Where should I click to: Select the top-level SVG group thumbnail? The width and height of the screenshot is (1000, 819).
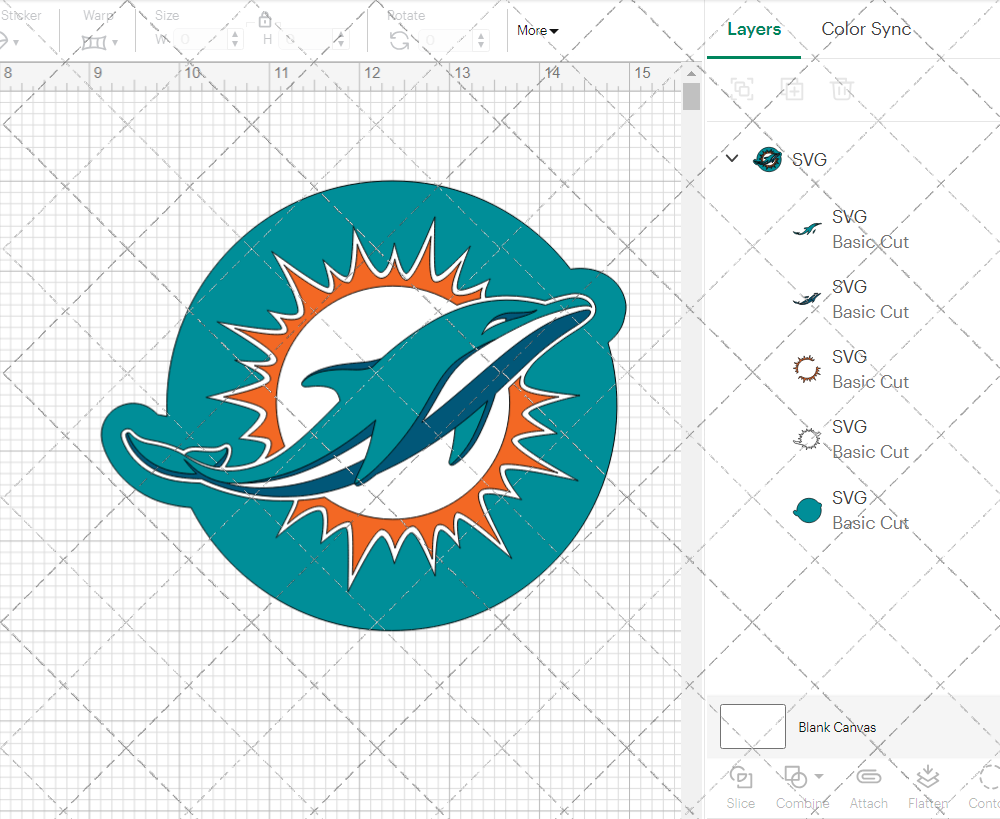[x=767, y=159]
